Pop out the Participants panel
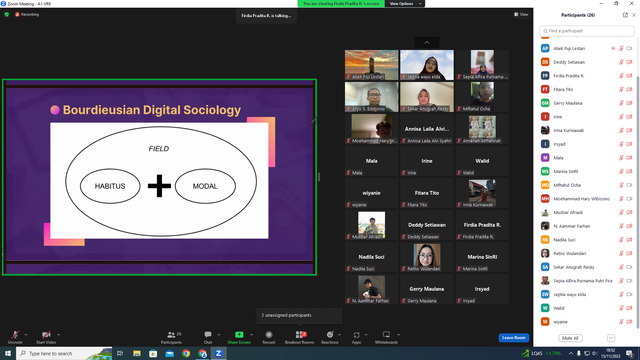This screenshot has width=640, height=360. [625, 15]
